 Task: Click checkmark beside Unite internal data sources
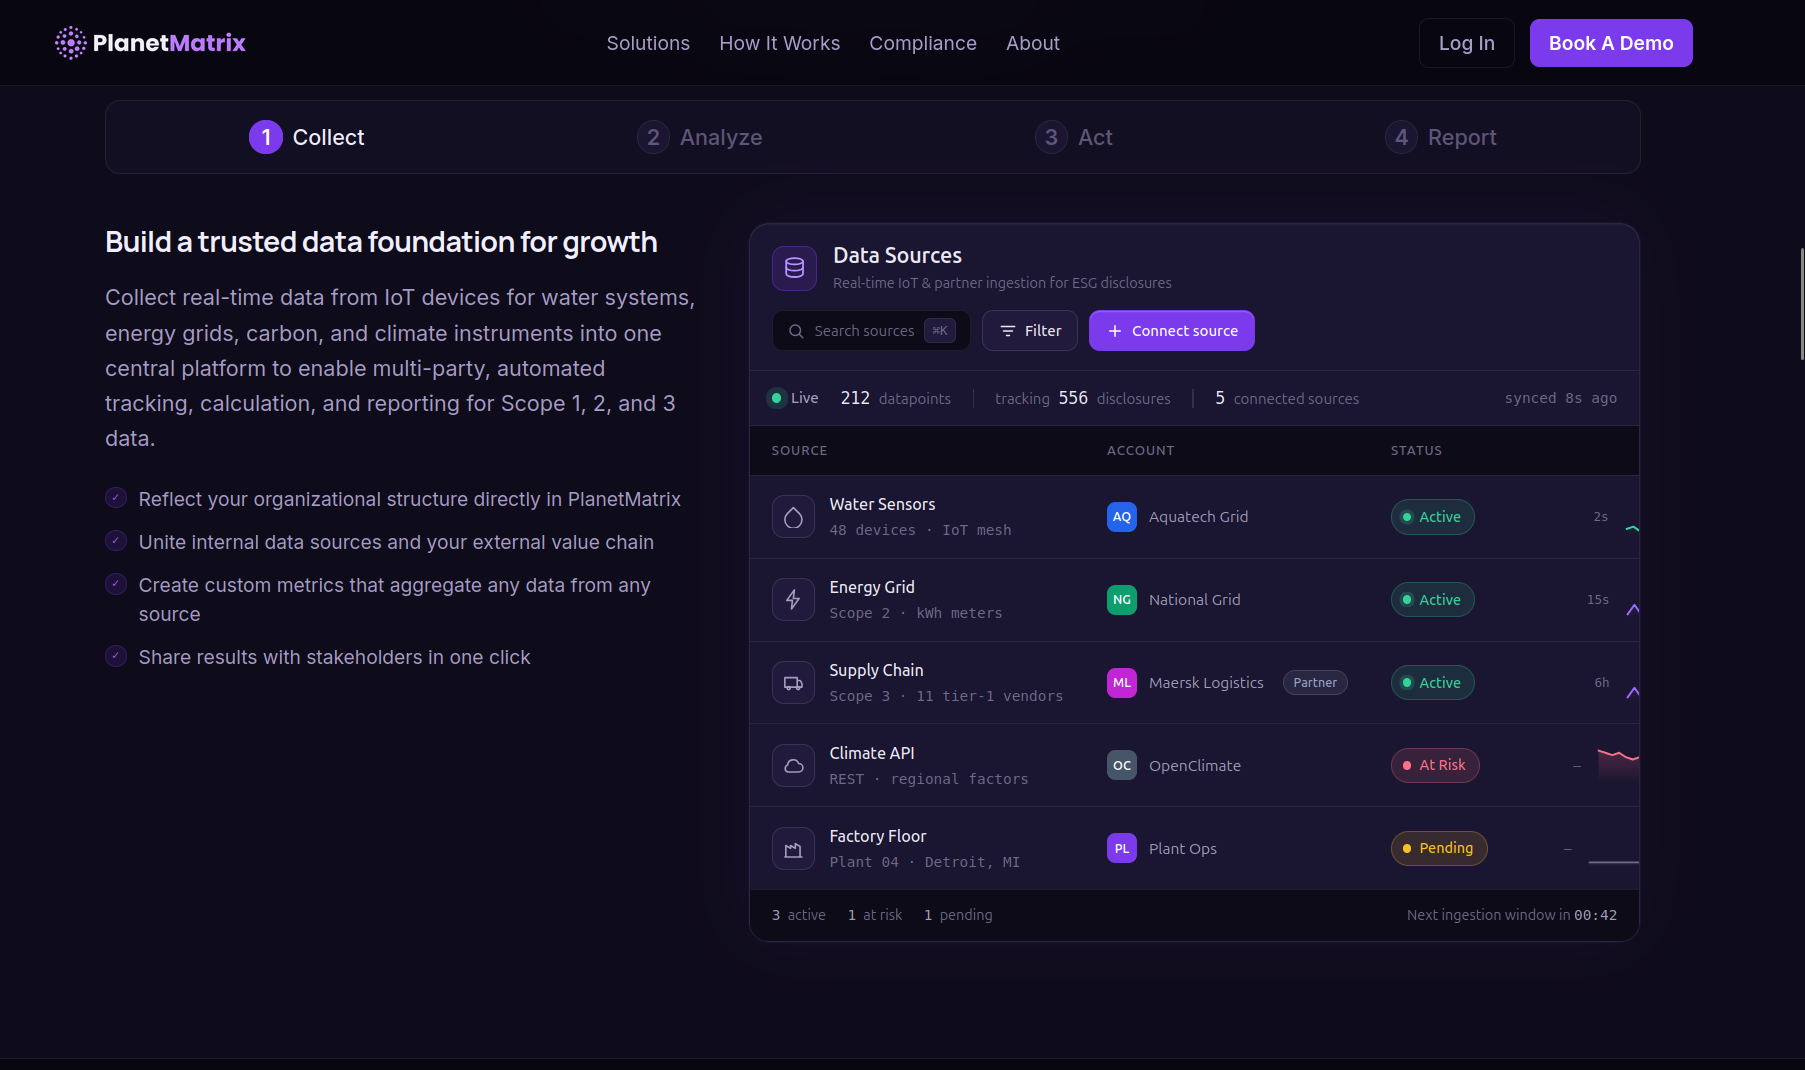(116, 541)
